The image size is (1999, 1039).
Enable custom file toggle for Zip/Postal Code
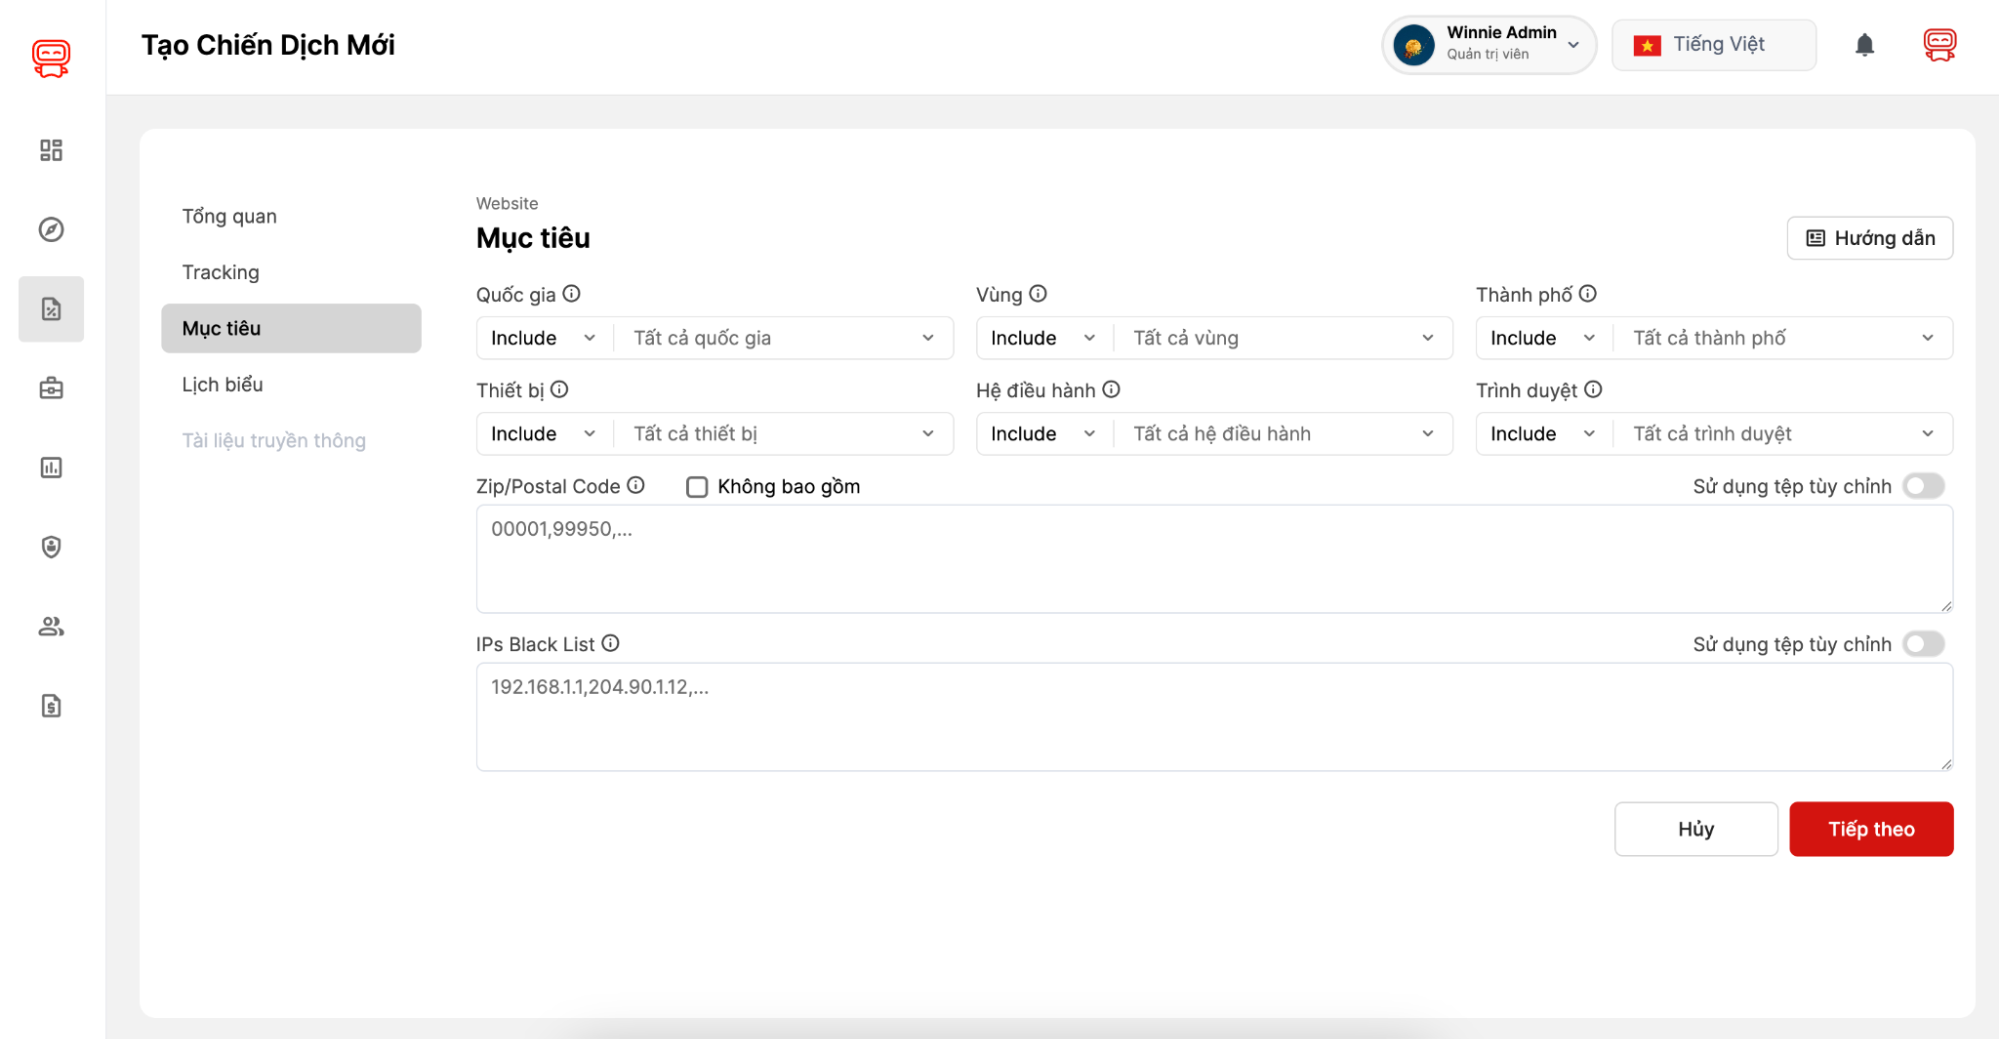[x=1923, y=486]
